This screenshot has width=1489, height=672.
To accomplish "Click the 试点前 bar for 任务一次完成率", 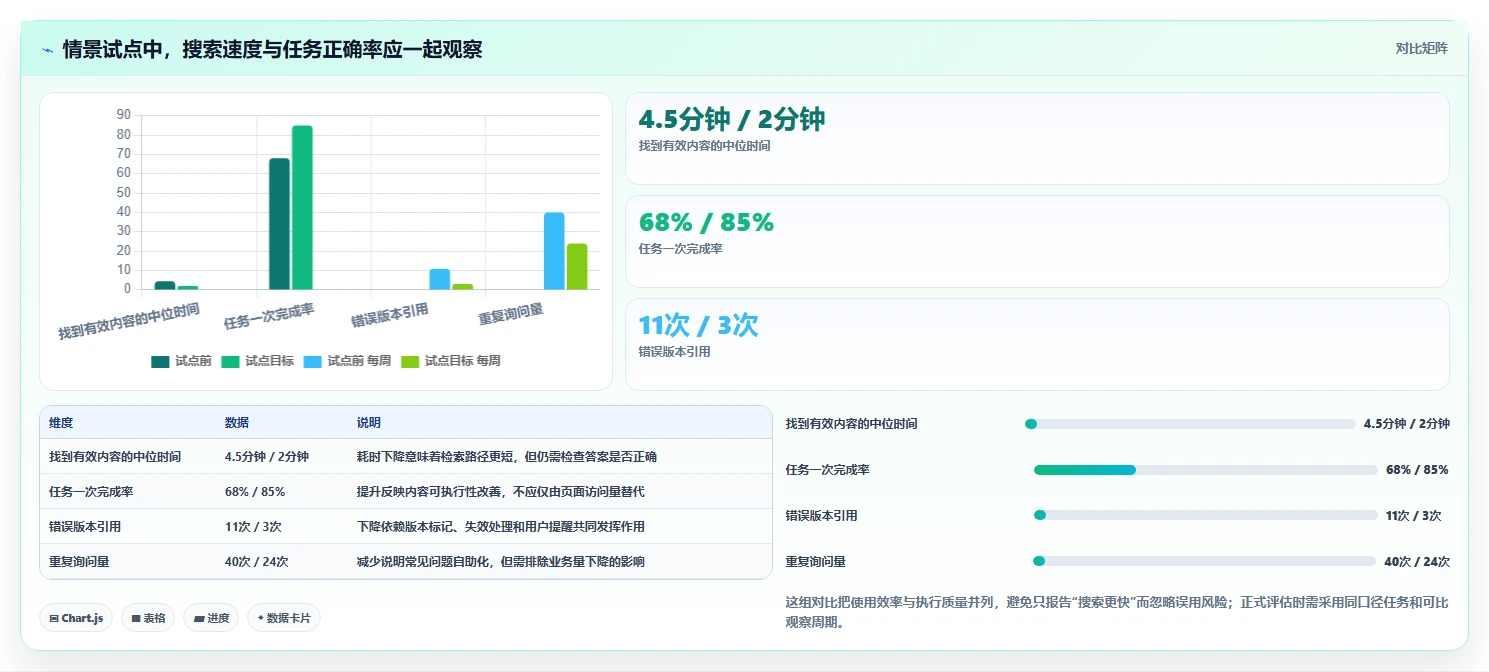I will coord(279,224).
